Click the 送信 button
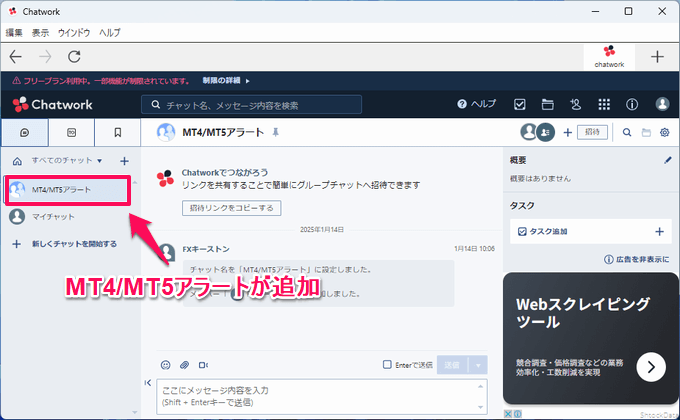680x420 pixels. click(452, 365)
